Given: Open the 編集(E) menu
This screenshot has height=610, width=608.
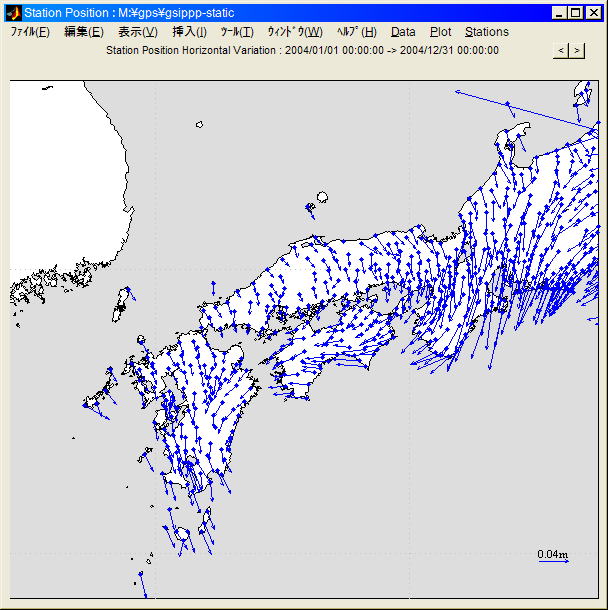Looking at the screenshot, I should coord(83,32).
